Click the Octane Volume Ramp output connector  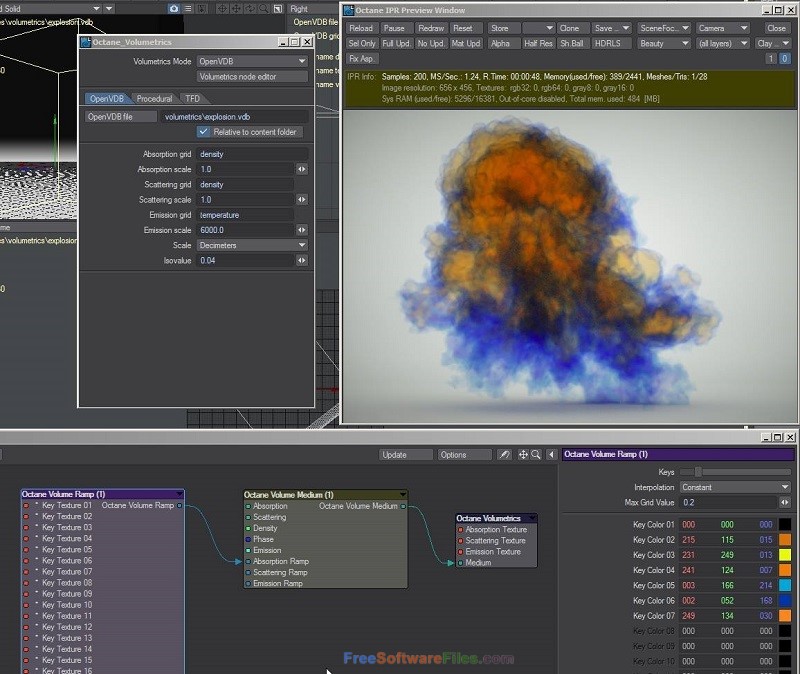(x=180, y=506)
